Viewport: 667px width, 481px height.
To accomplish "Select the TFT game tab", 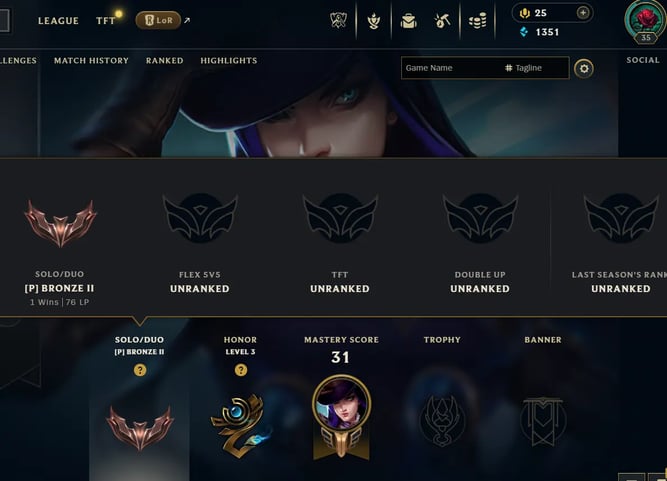I will pos(105,20).
